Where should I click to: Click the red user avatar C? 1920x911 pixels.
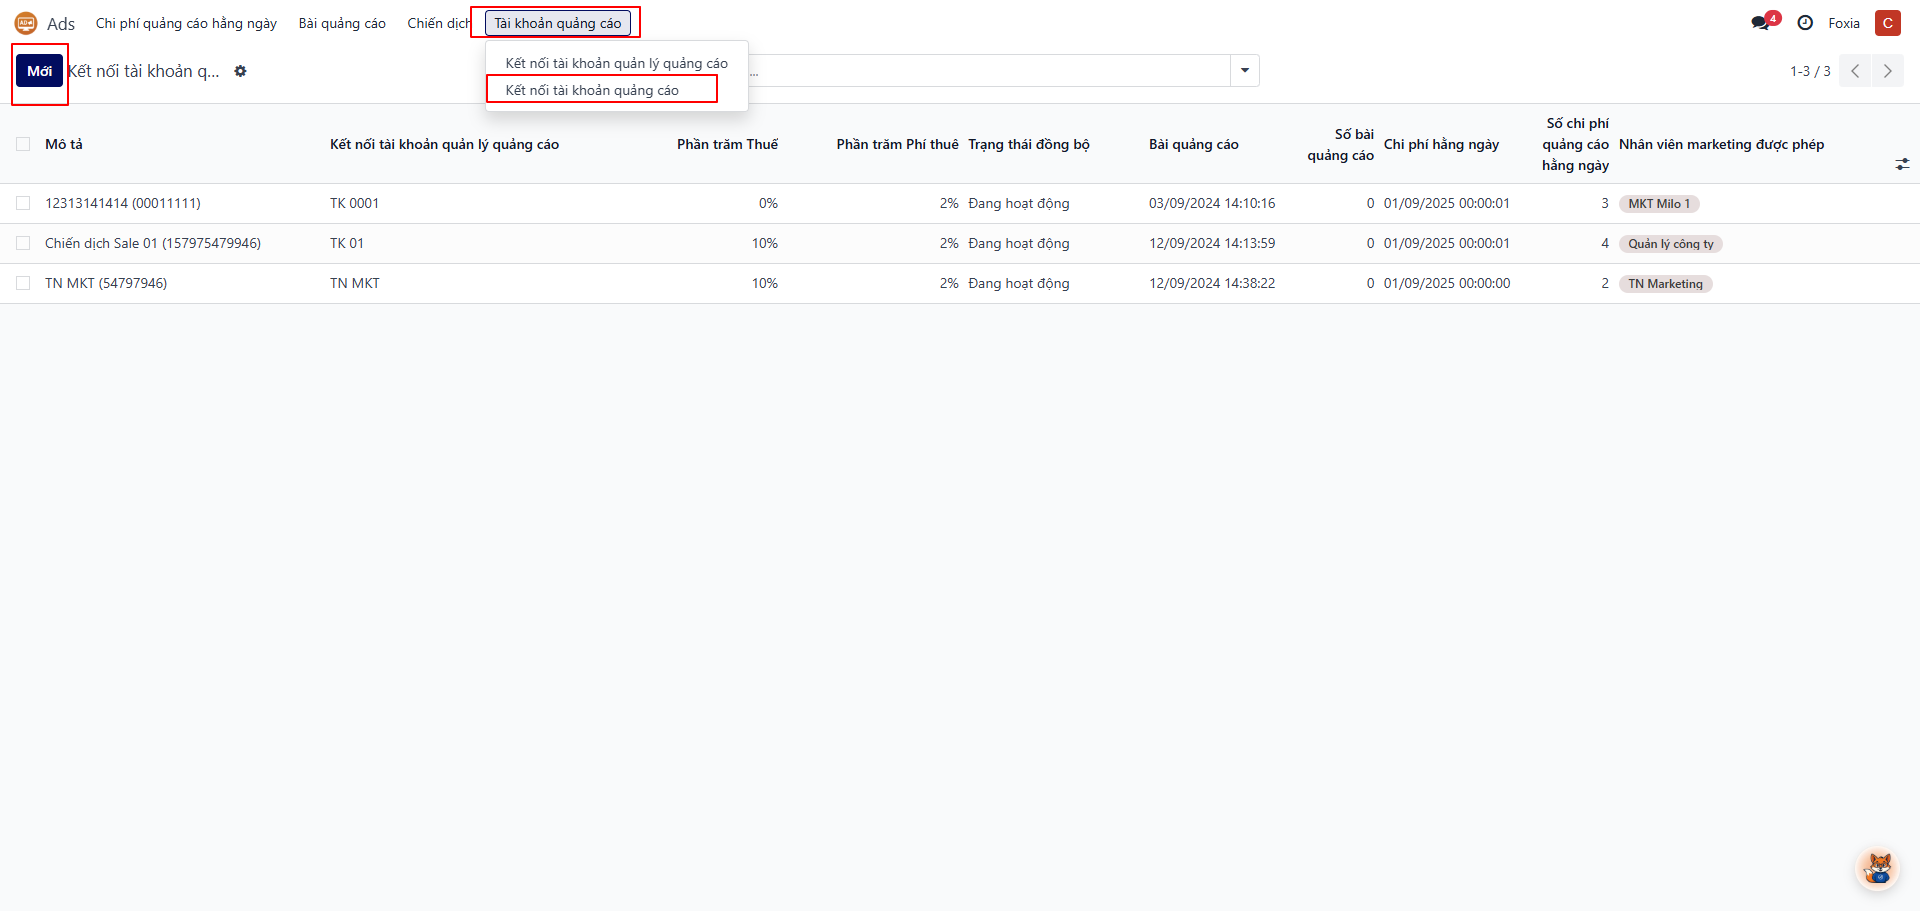click(1887, 23)
